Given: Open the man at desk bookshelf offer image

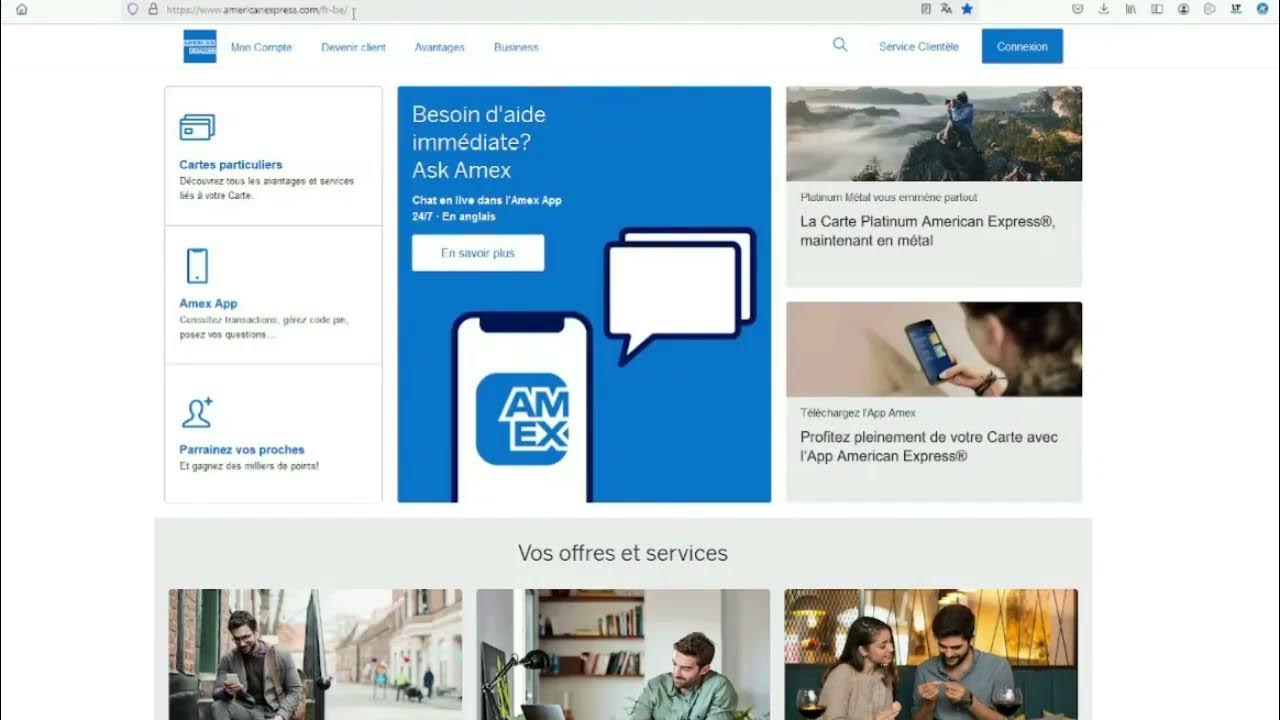Looking at the screenshot, I should coord(623,654).
